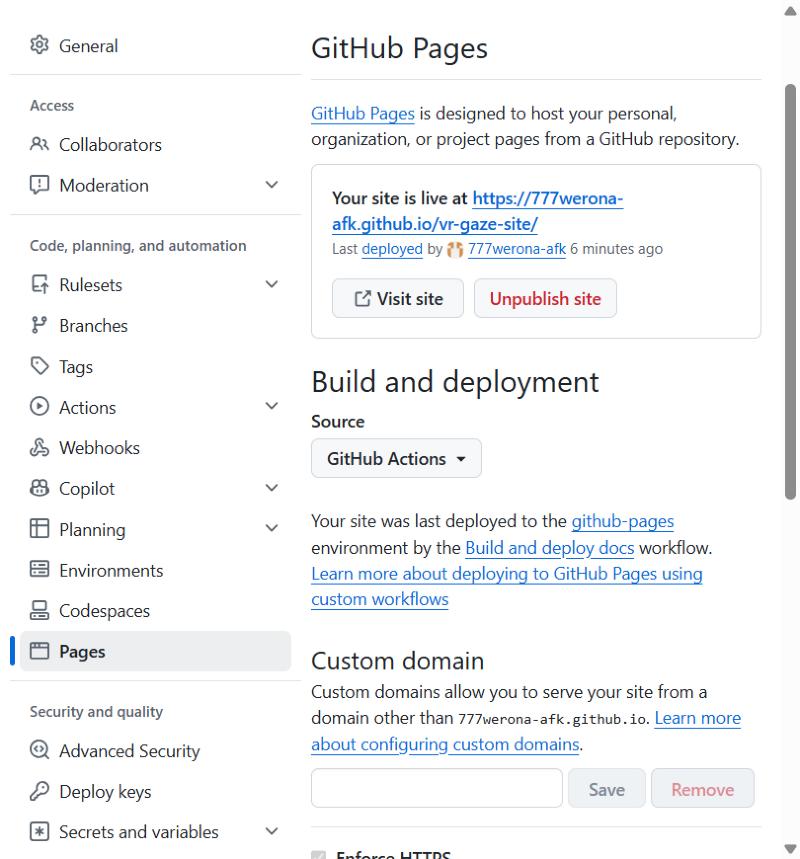
Task: Click the Rulesets icon in sidebar
Action: (39, 284)
